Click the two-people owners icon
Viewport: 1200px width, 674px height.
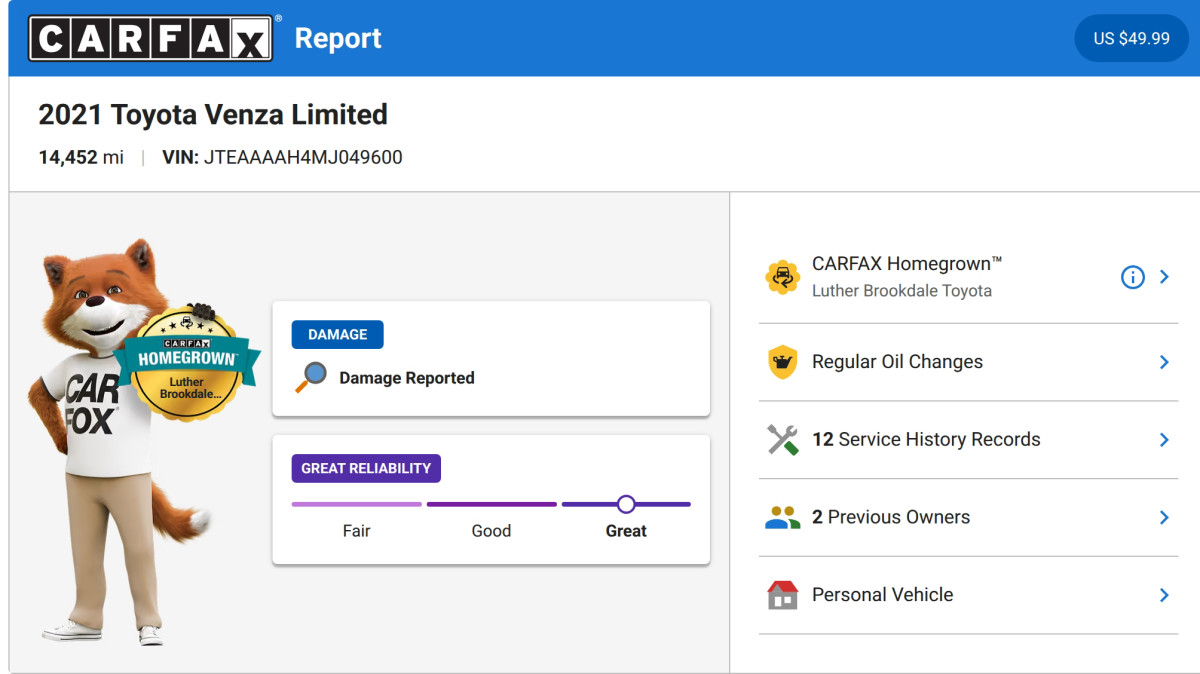(782, 517)
